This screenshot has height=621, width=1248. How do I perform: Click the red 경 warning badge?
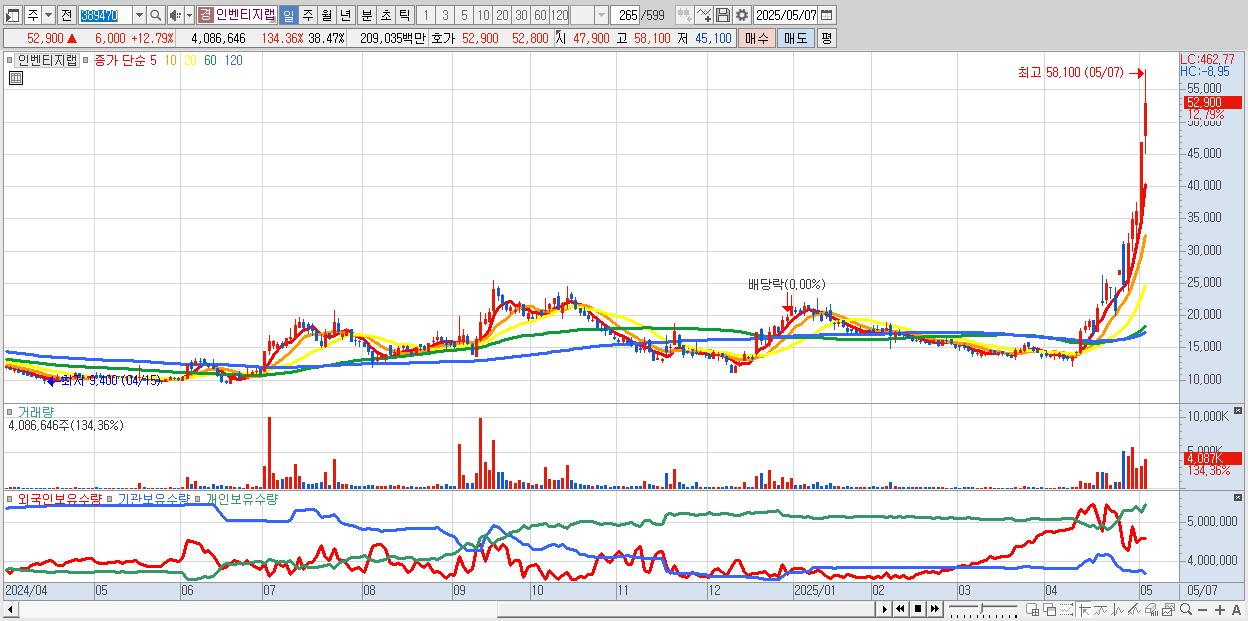[x=205, y=15]
